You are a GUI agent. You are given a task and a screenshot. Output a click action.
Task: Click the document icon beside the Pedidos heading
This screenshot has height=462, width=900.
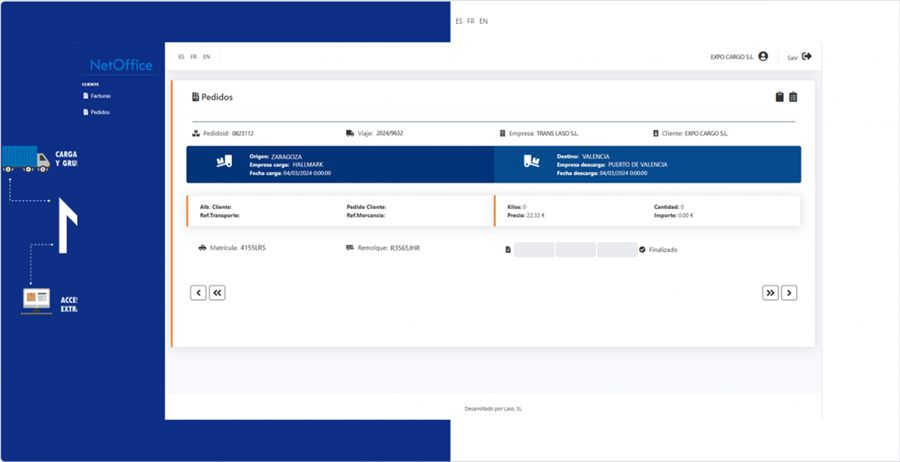[195, 97]
